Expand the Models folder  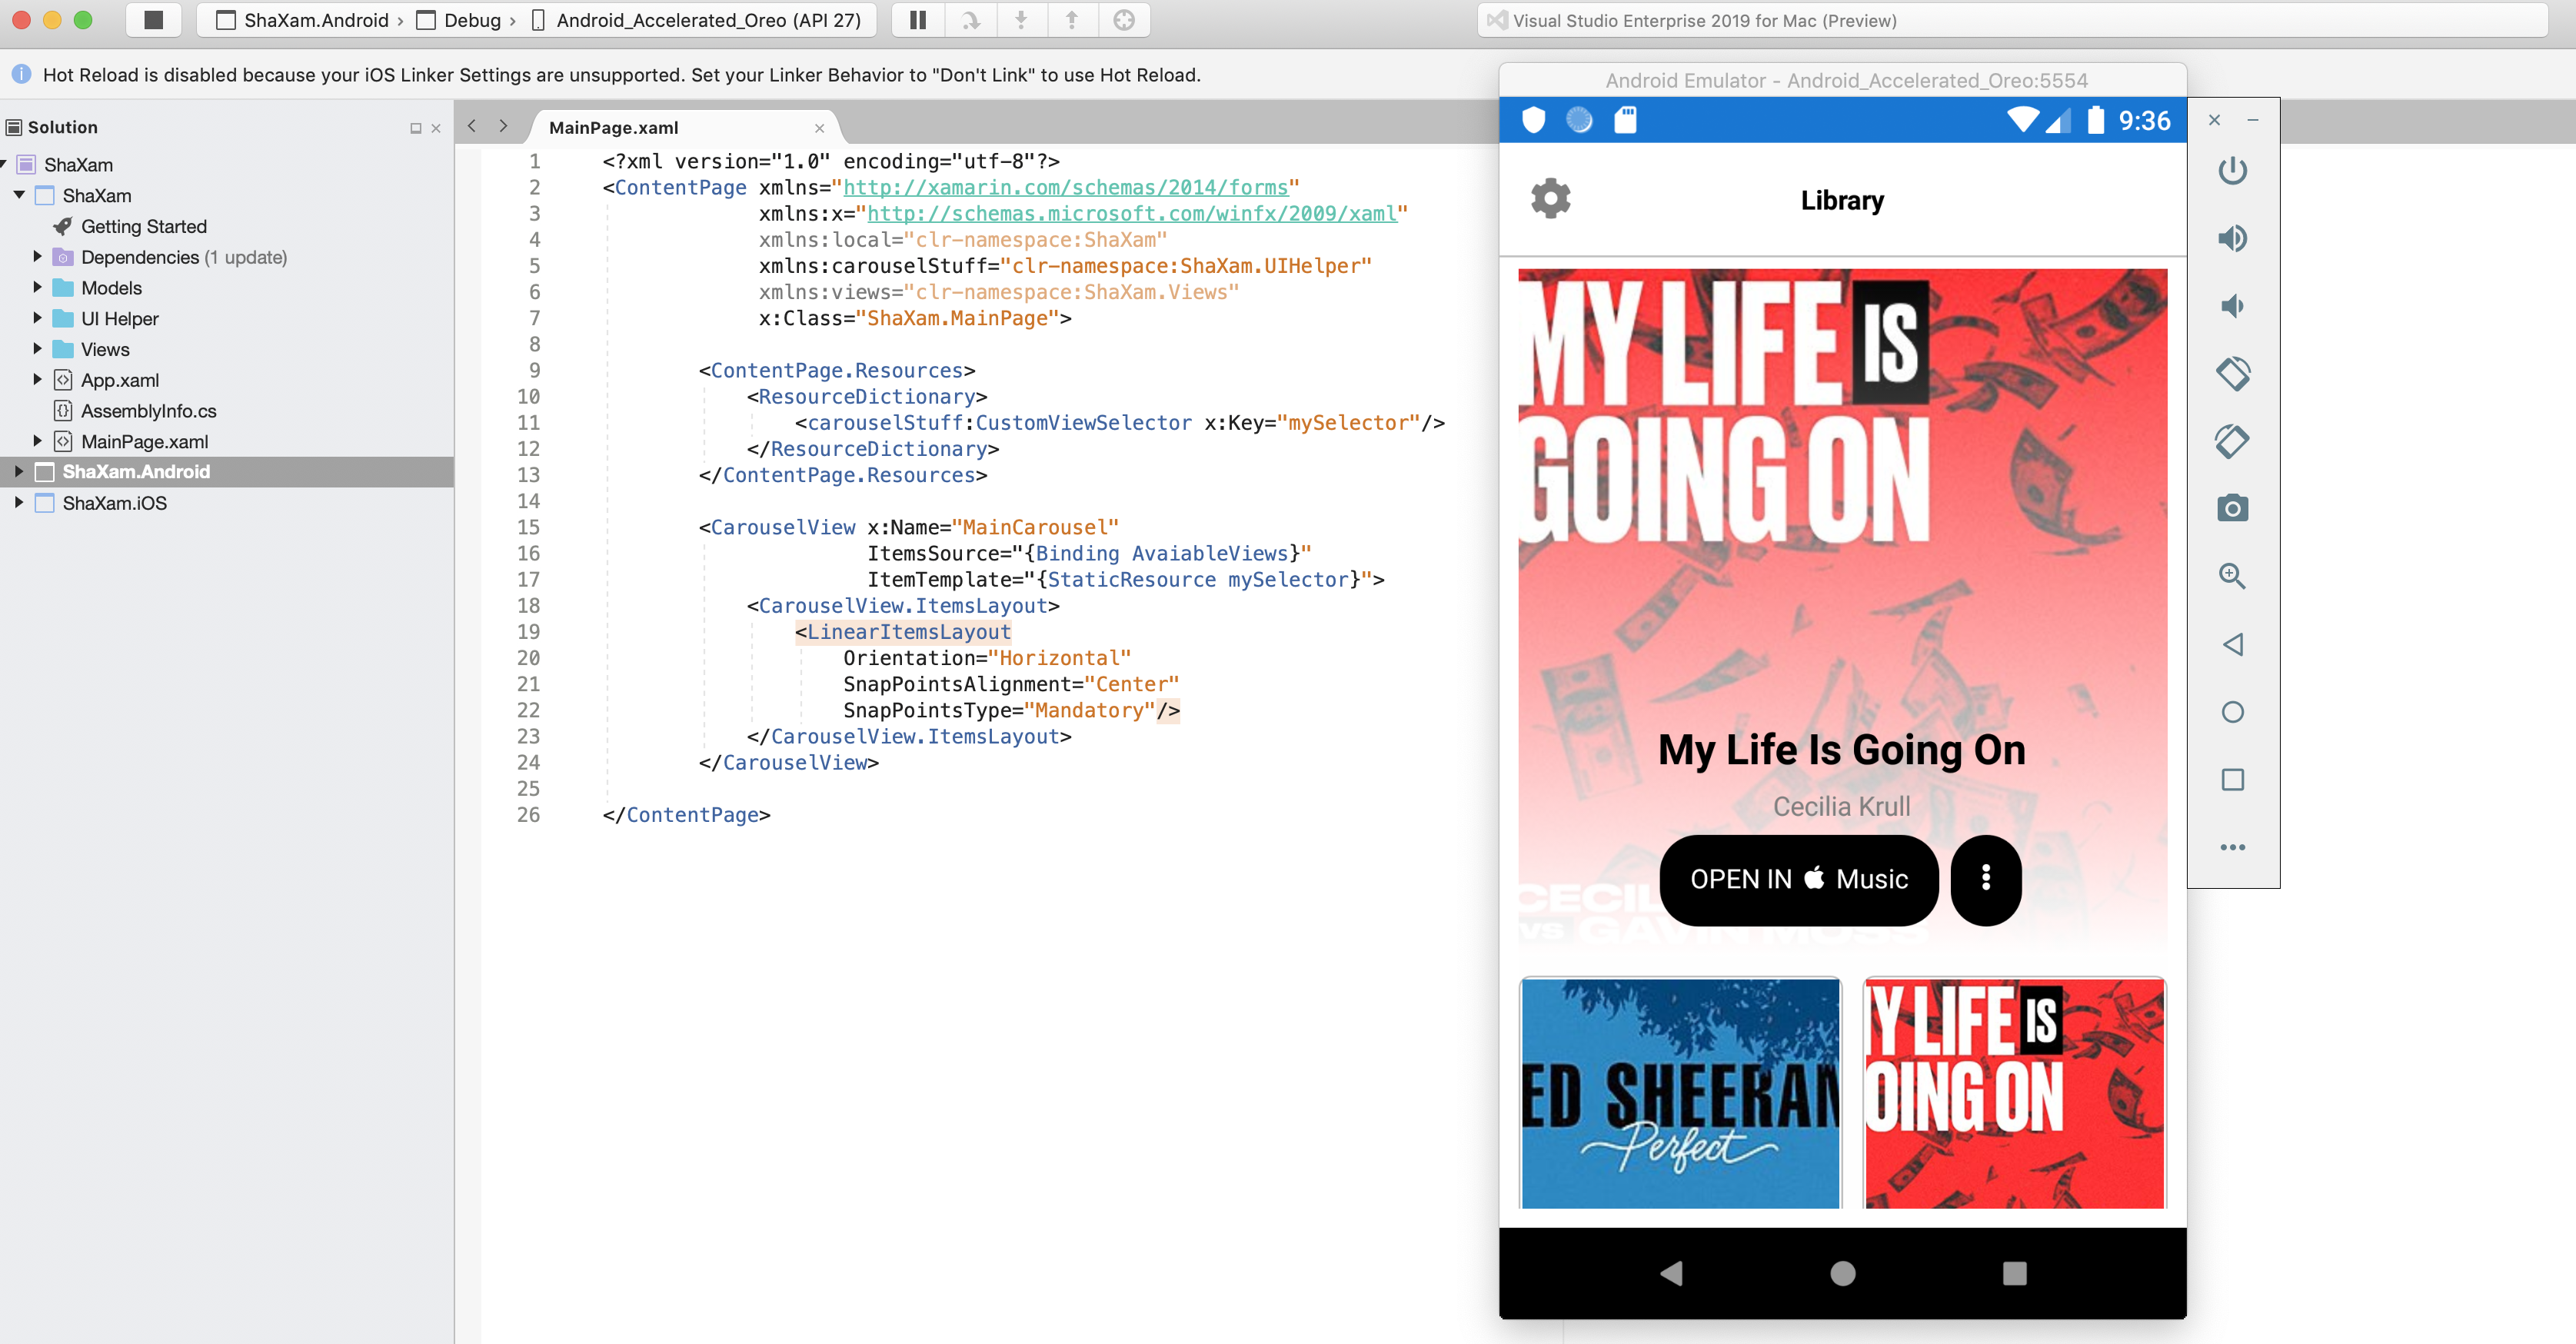37,287
